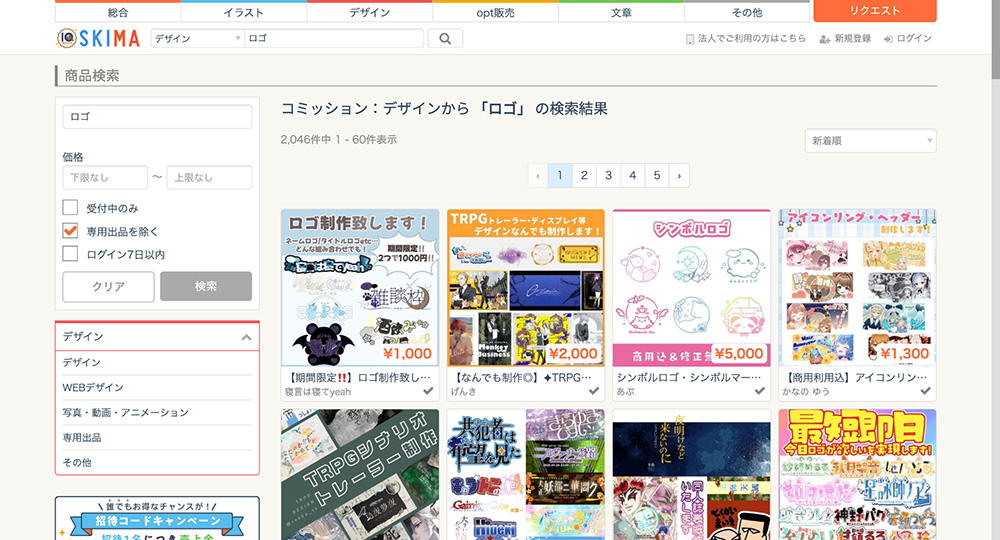
Task: Click the 下限なし minimum price field
Action: coord(105,178)
